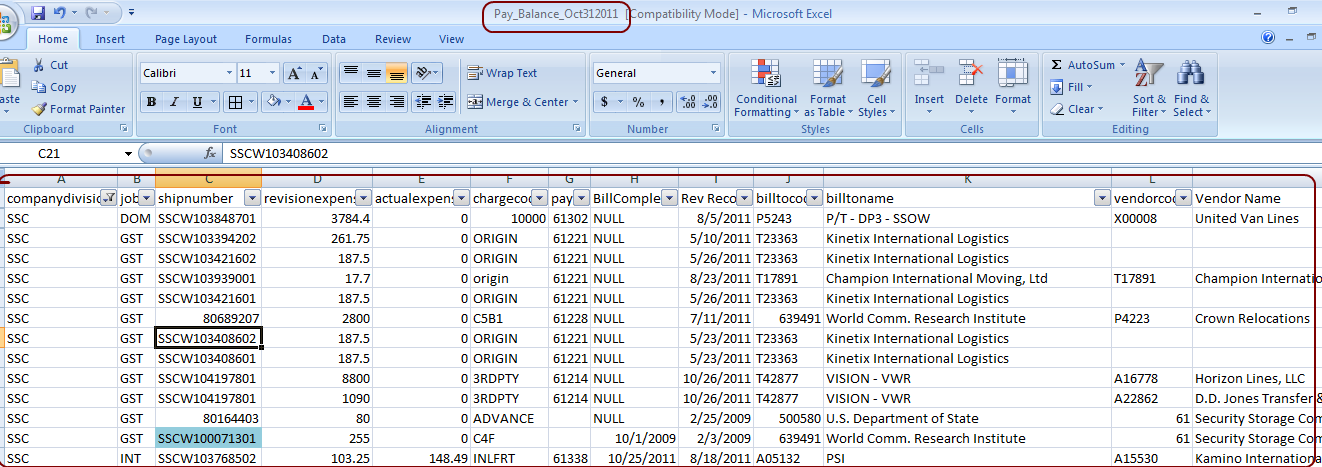Click Decrease Indent icon
The width and height of the screenshot is (1322, 467).
pos(422,102)
